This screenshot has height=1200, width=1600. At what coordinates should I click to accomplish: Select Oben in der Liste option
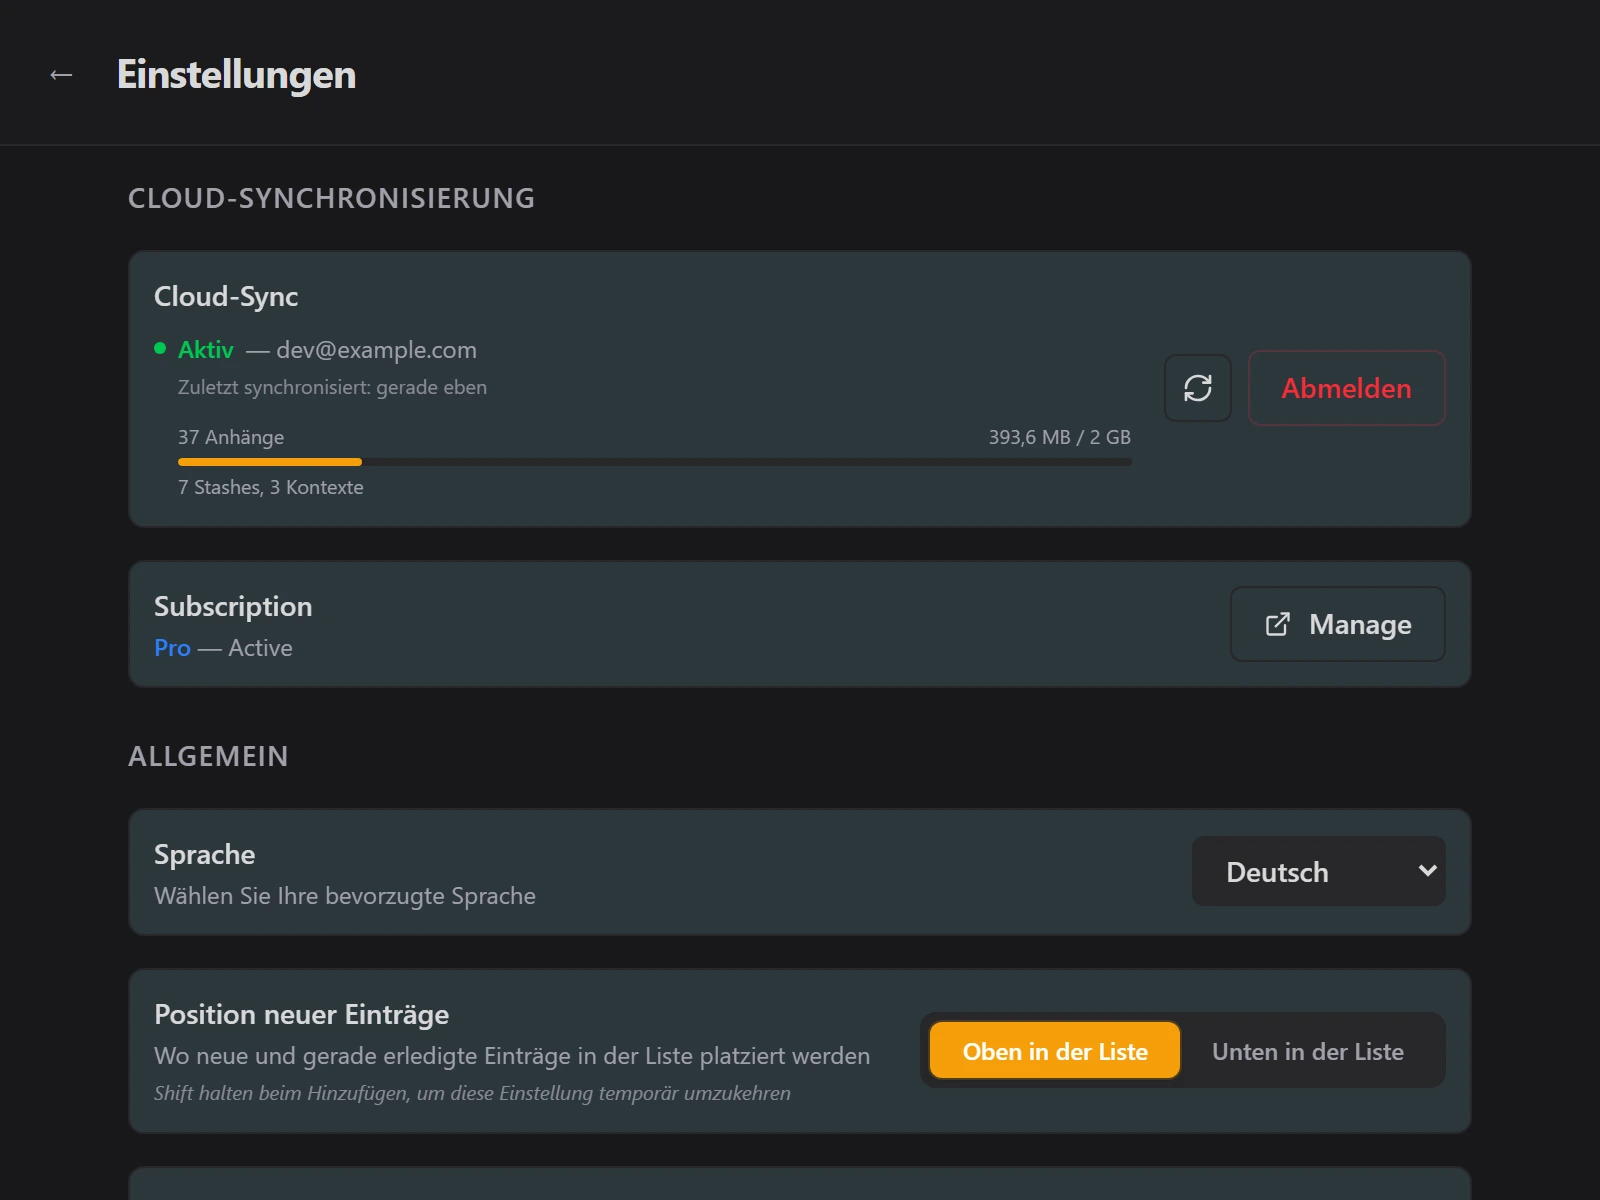(x=1055, y=1051)
